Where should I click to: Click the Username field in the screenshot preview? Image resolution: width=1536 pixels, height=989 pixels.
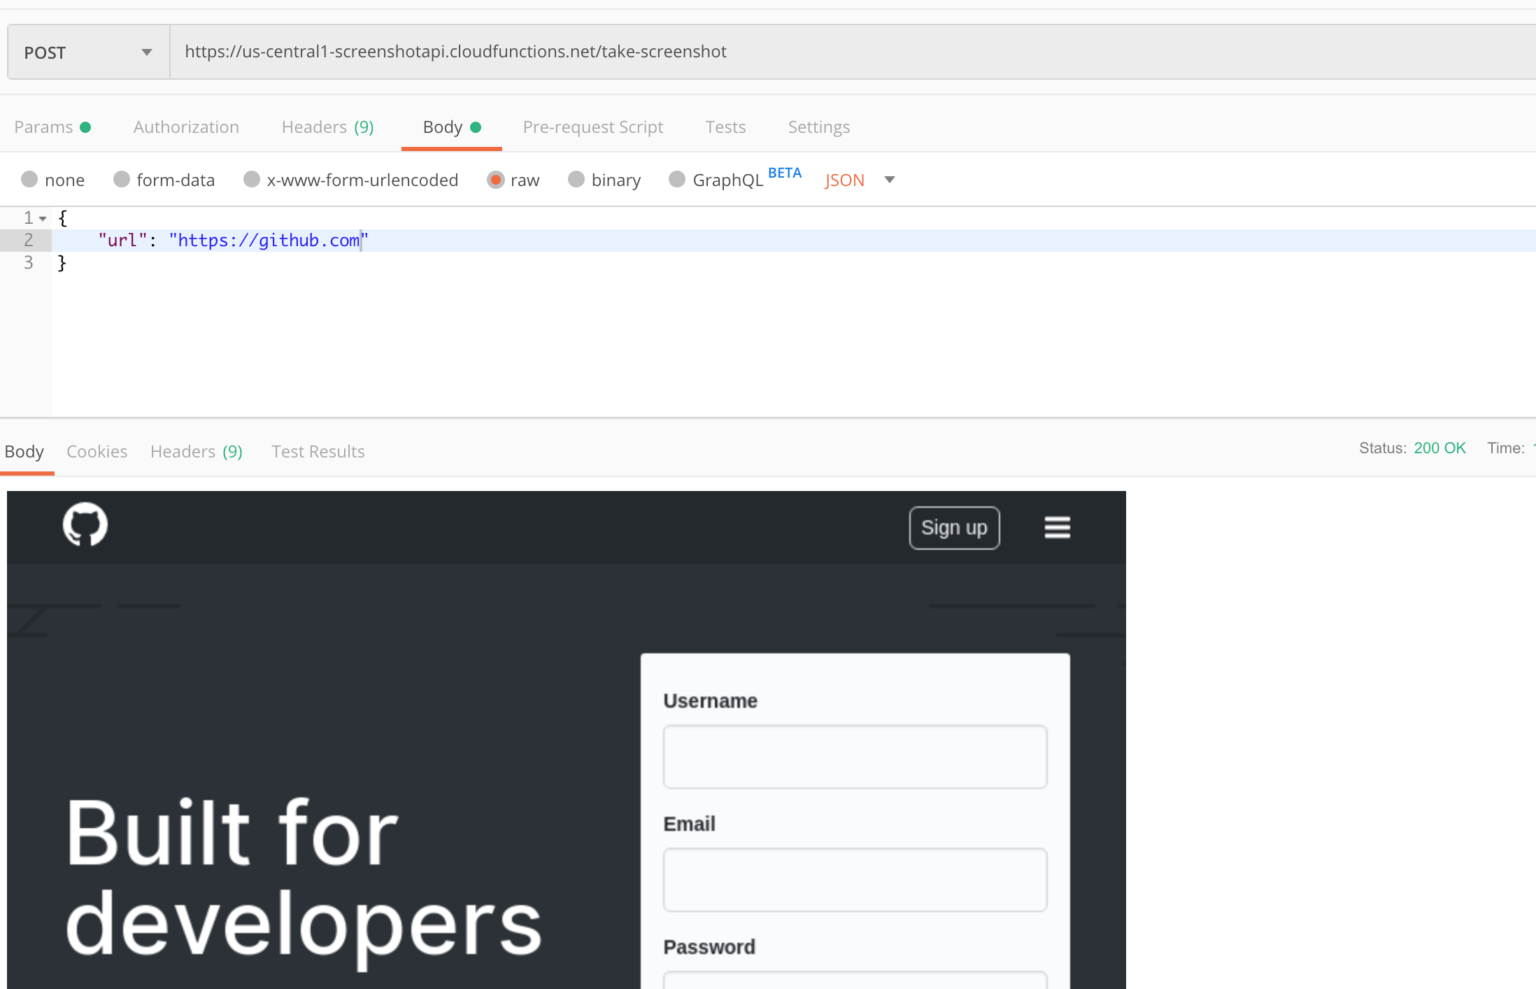pos(855,757)
